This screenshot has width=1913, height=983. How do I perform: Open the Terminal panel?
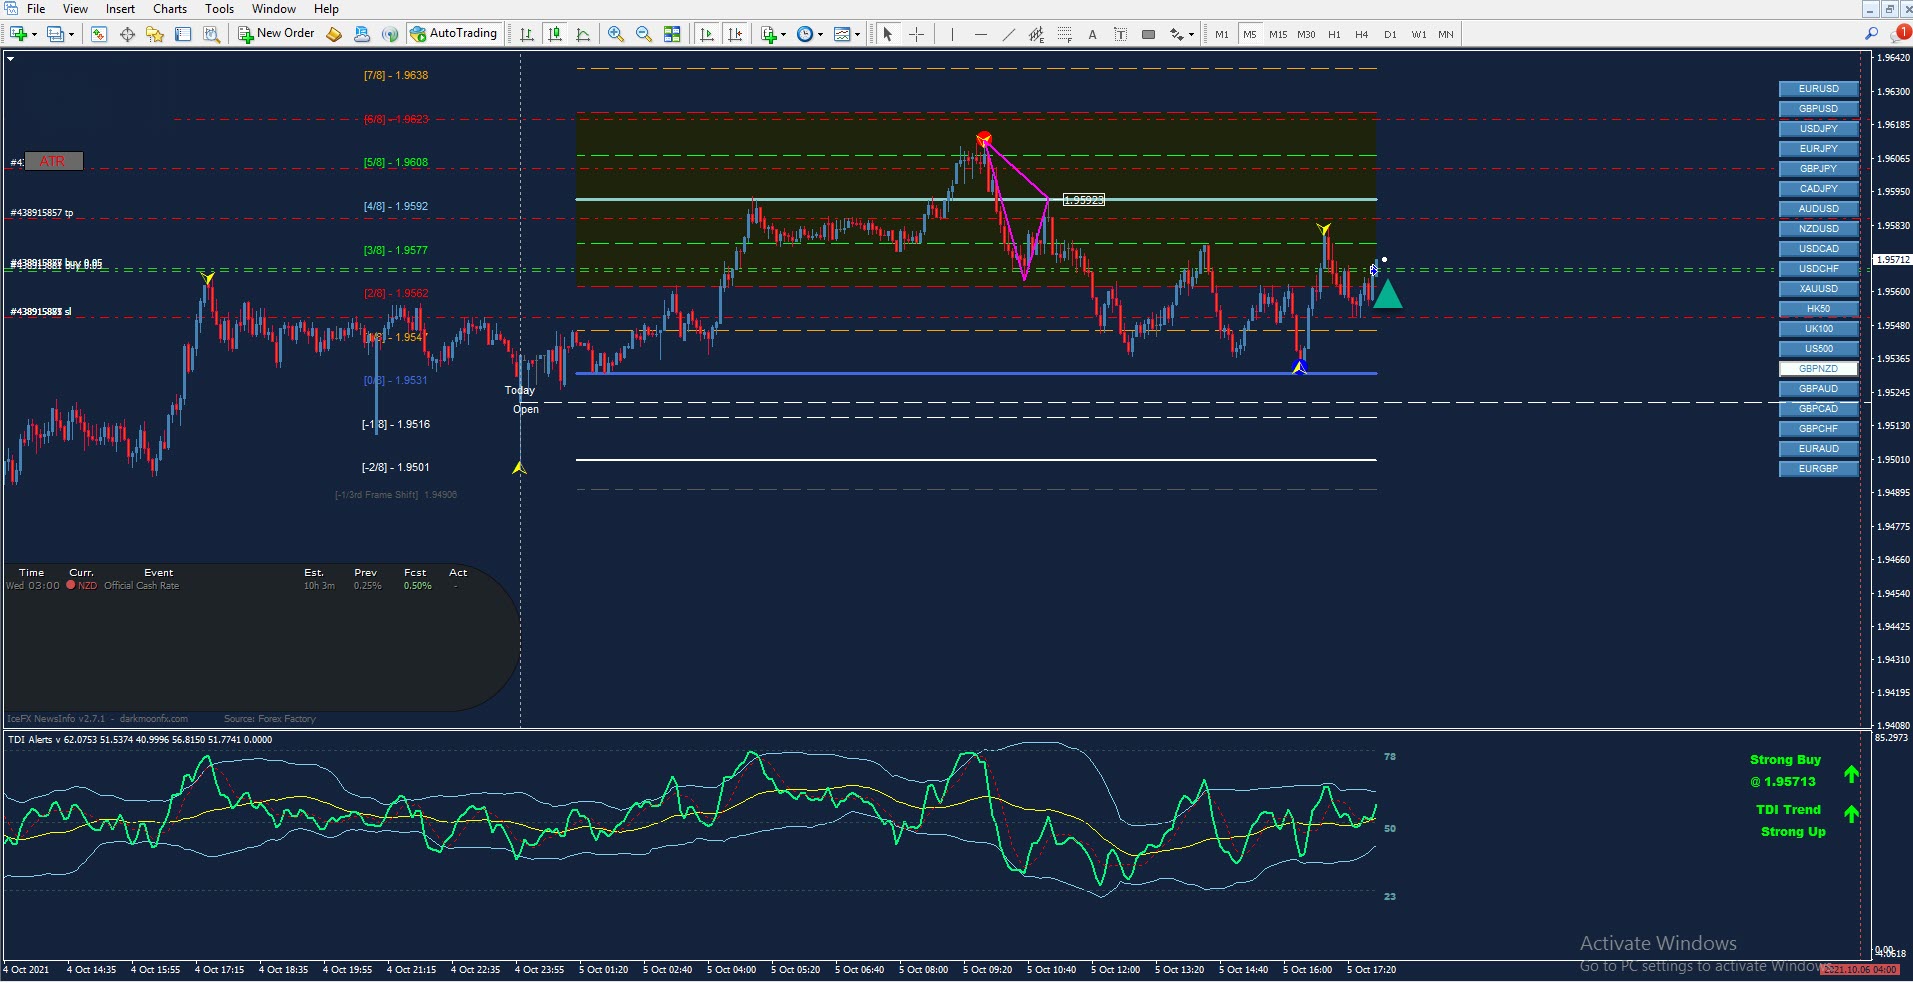pyautogui.click(x=183, y=34)
